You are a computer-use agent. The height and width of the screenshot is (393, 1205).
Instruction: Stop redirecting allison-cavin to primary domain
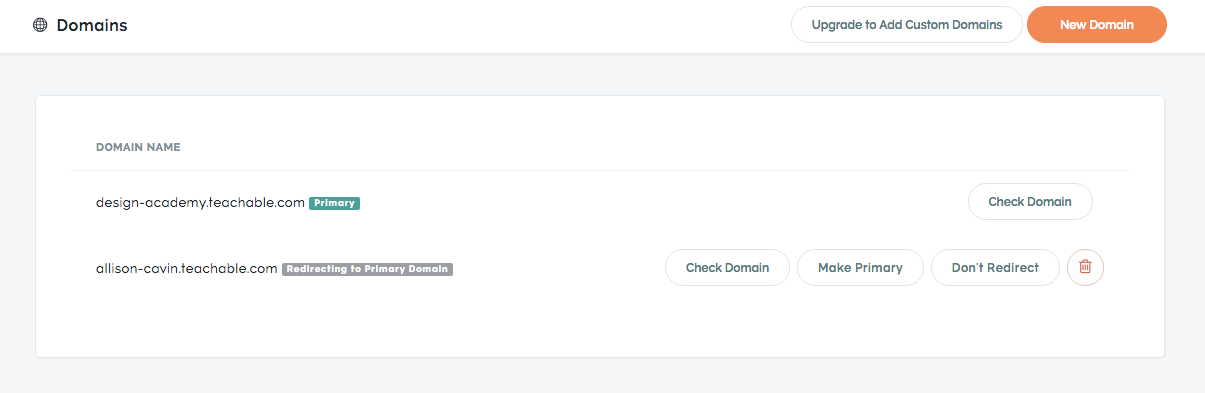(995, 267)
